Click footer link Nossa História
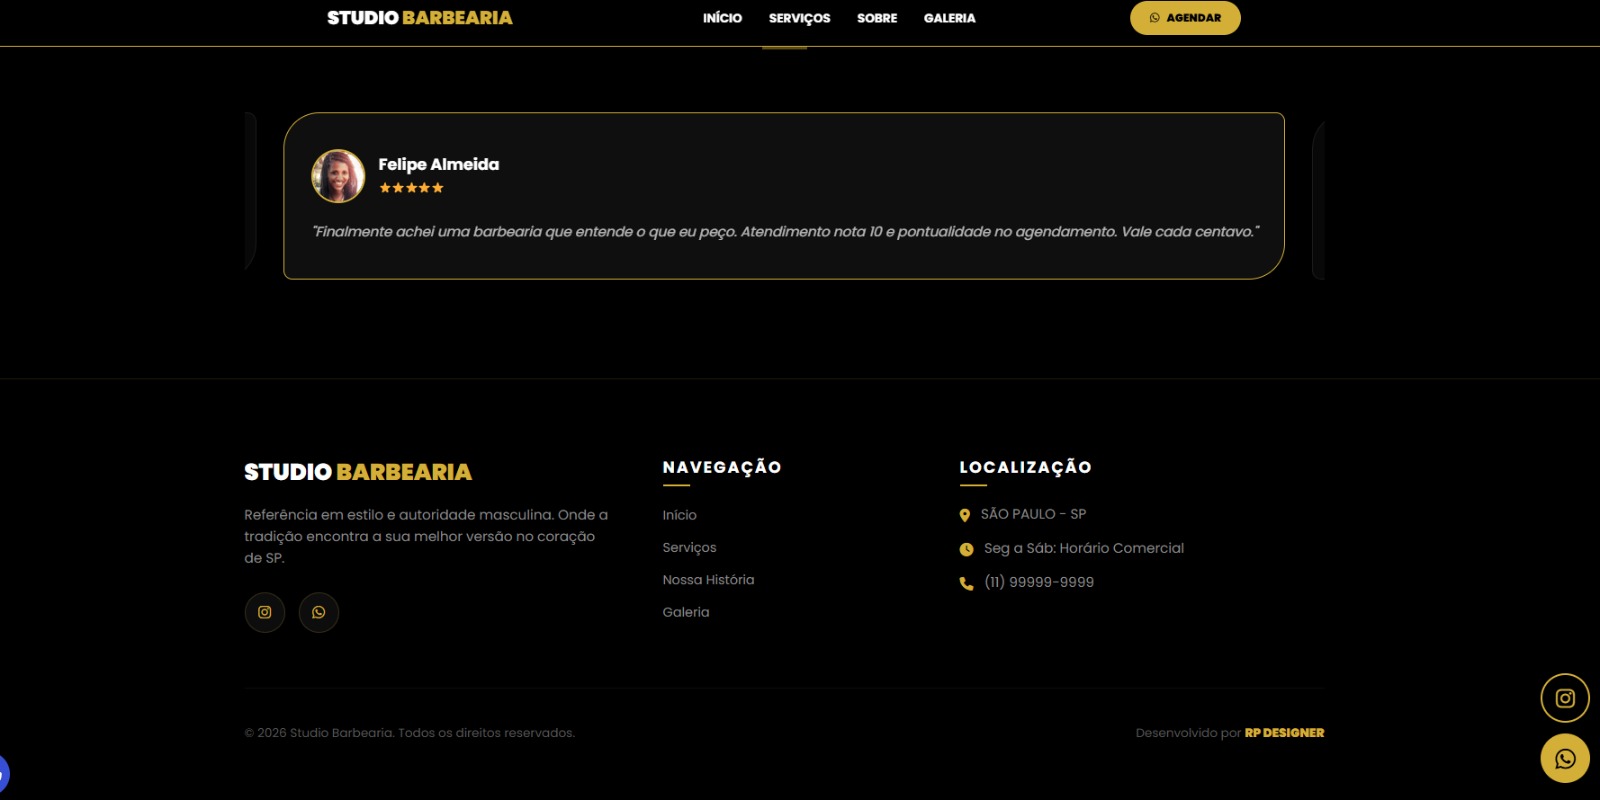 click(x=708, y=580)
